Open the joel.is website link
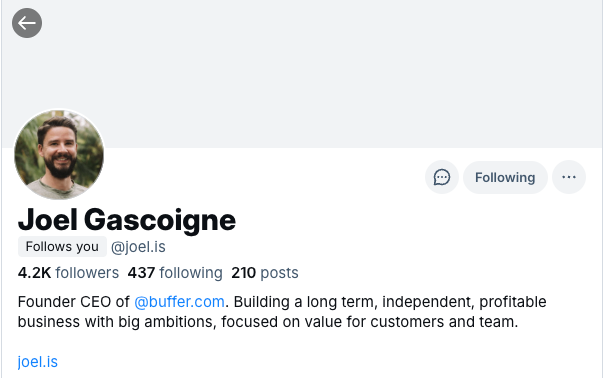Viewport: 604px width, 378px height. (38, 362)
